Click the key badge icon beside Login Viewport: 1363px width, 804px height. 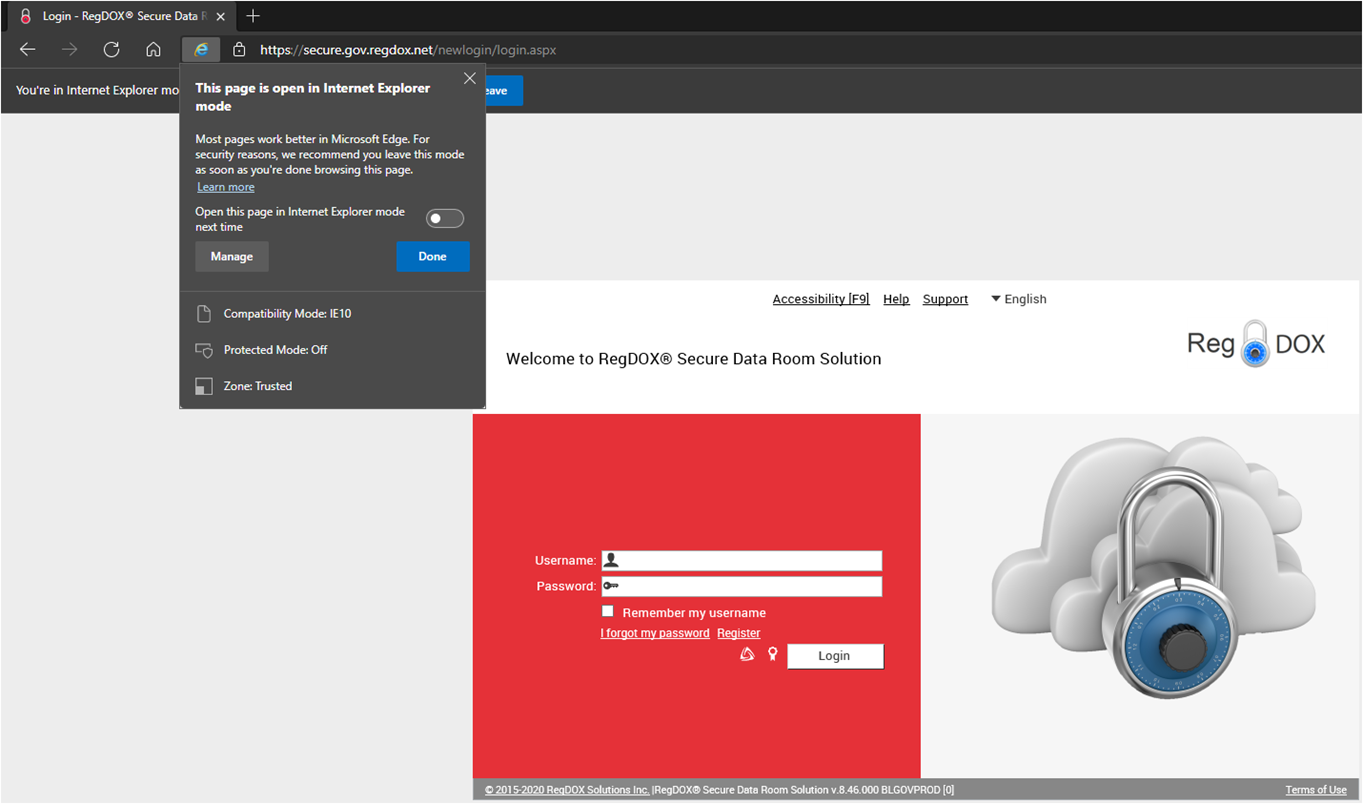tap(772, 655)
